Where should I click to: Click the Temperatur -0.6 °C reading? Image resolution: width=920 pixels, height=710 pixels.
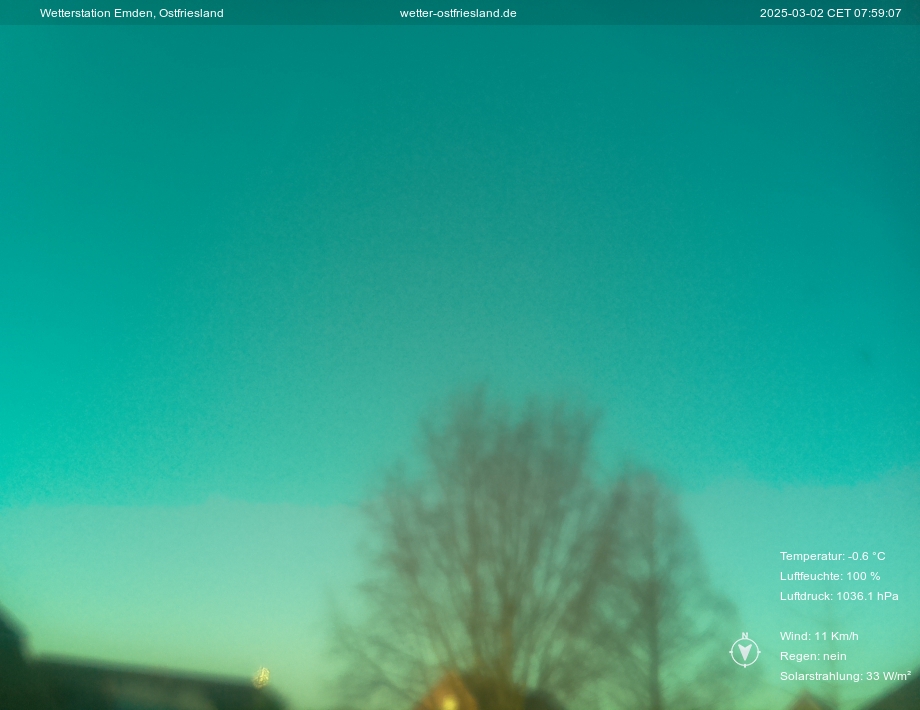(x=832, y=556)
